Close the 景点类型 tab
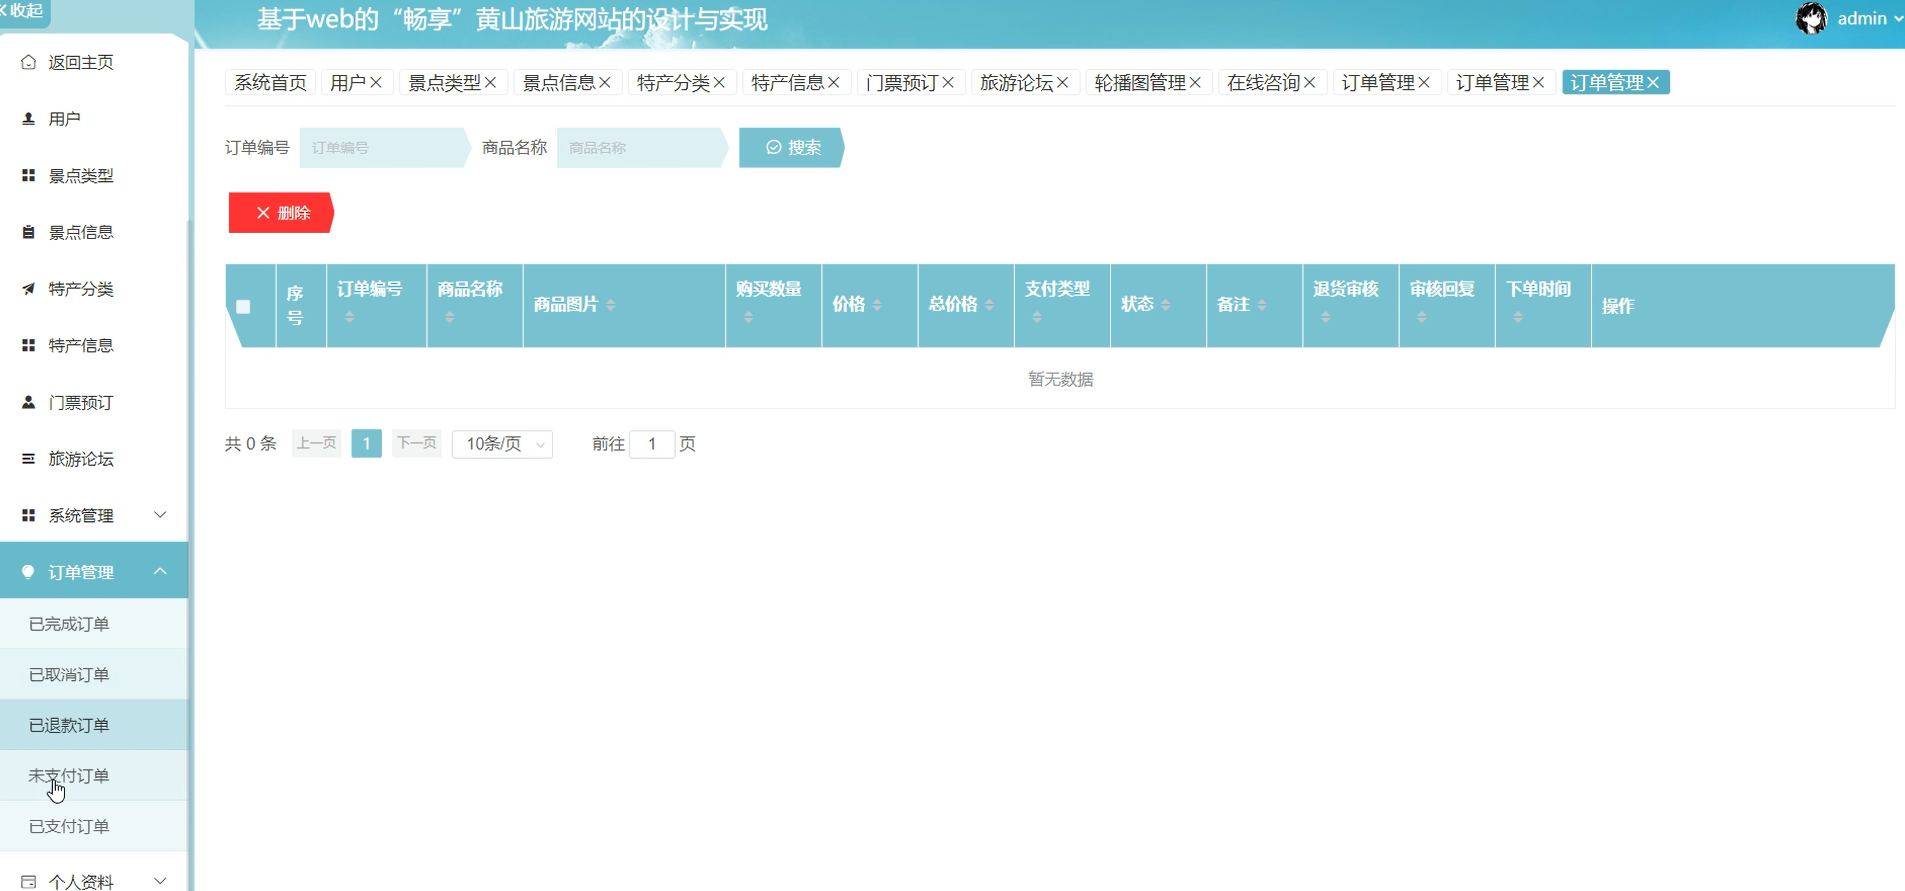The image size is (1905, 891). 491,82
